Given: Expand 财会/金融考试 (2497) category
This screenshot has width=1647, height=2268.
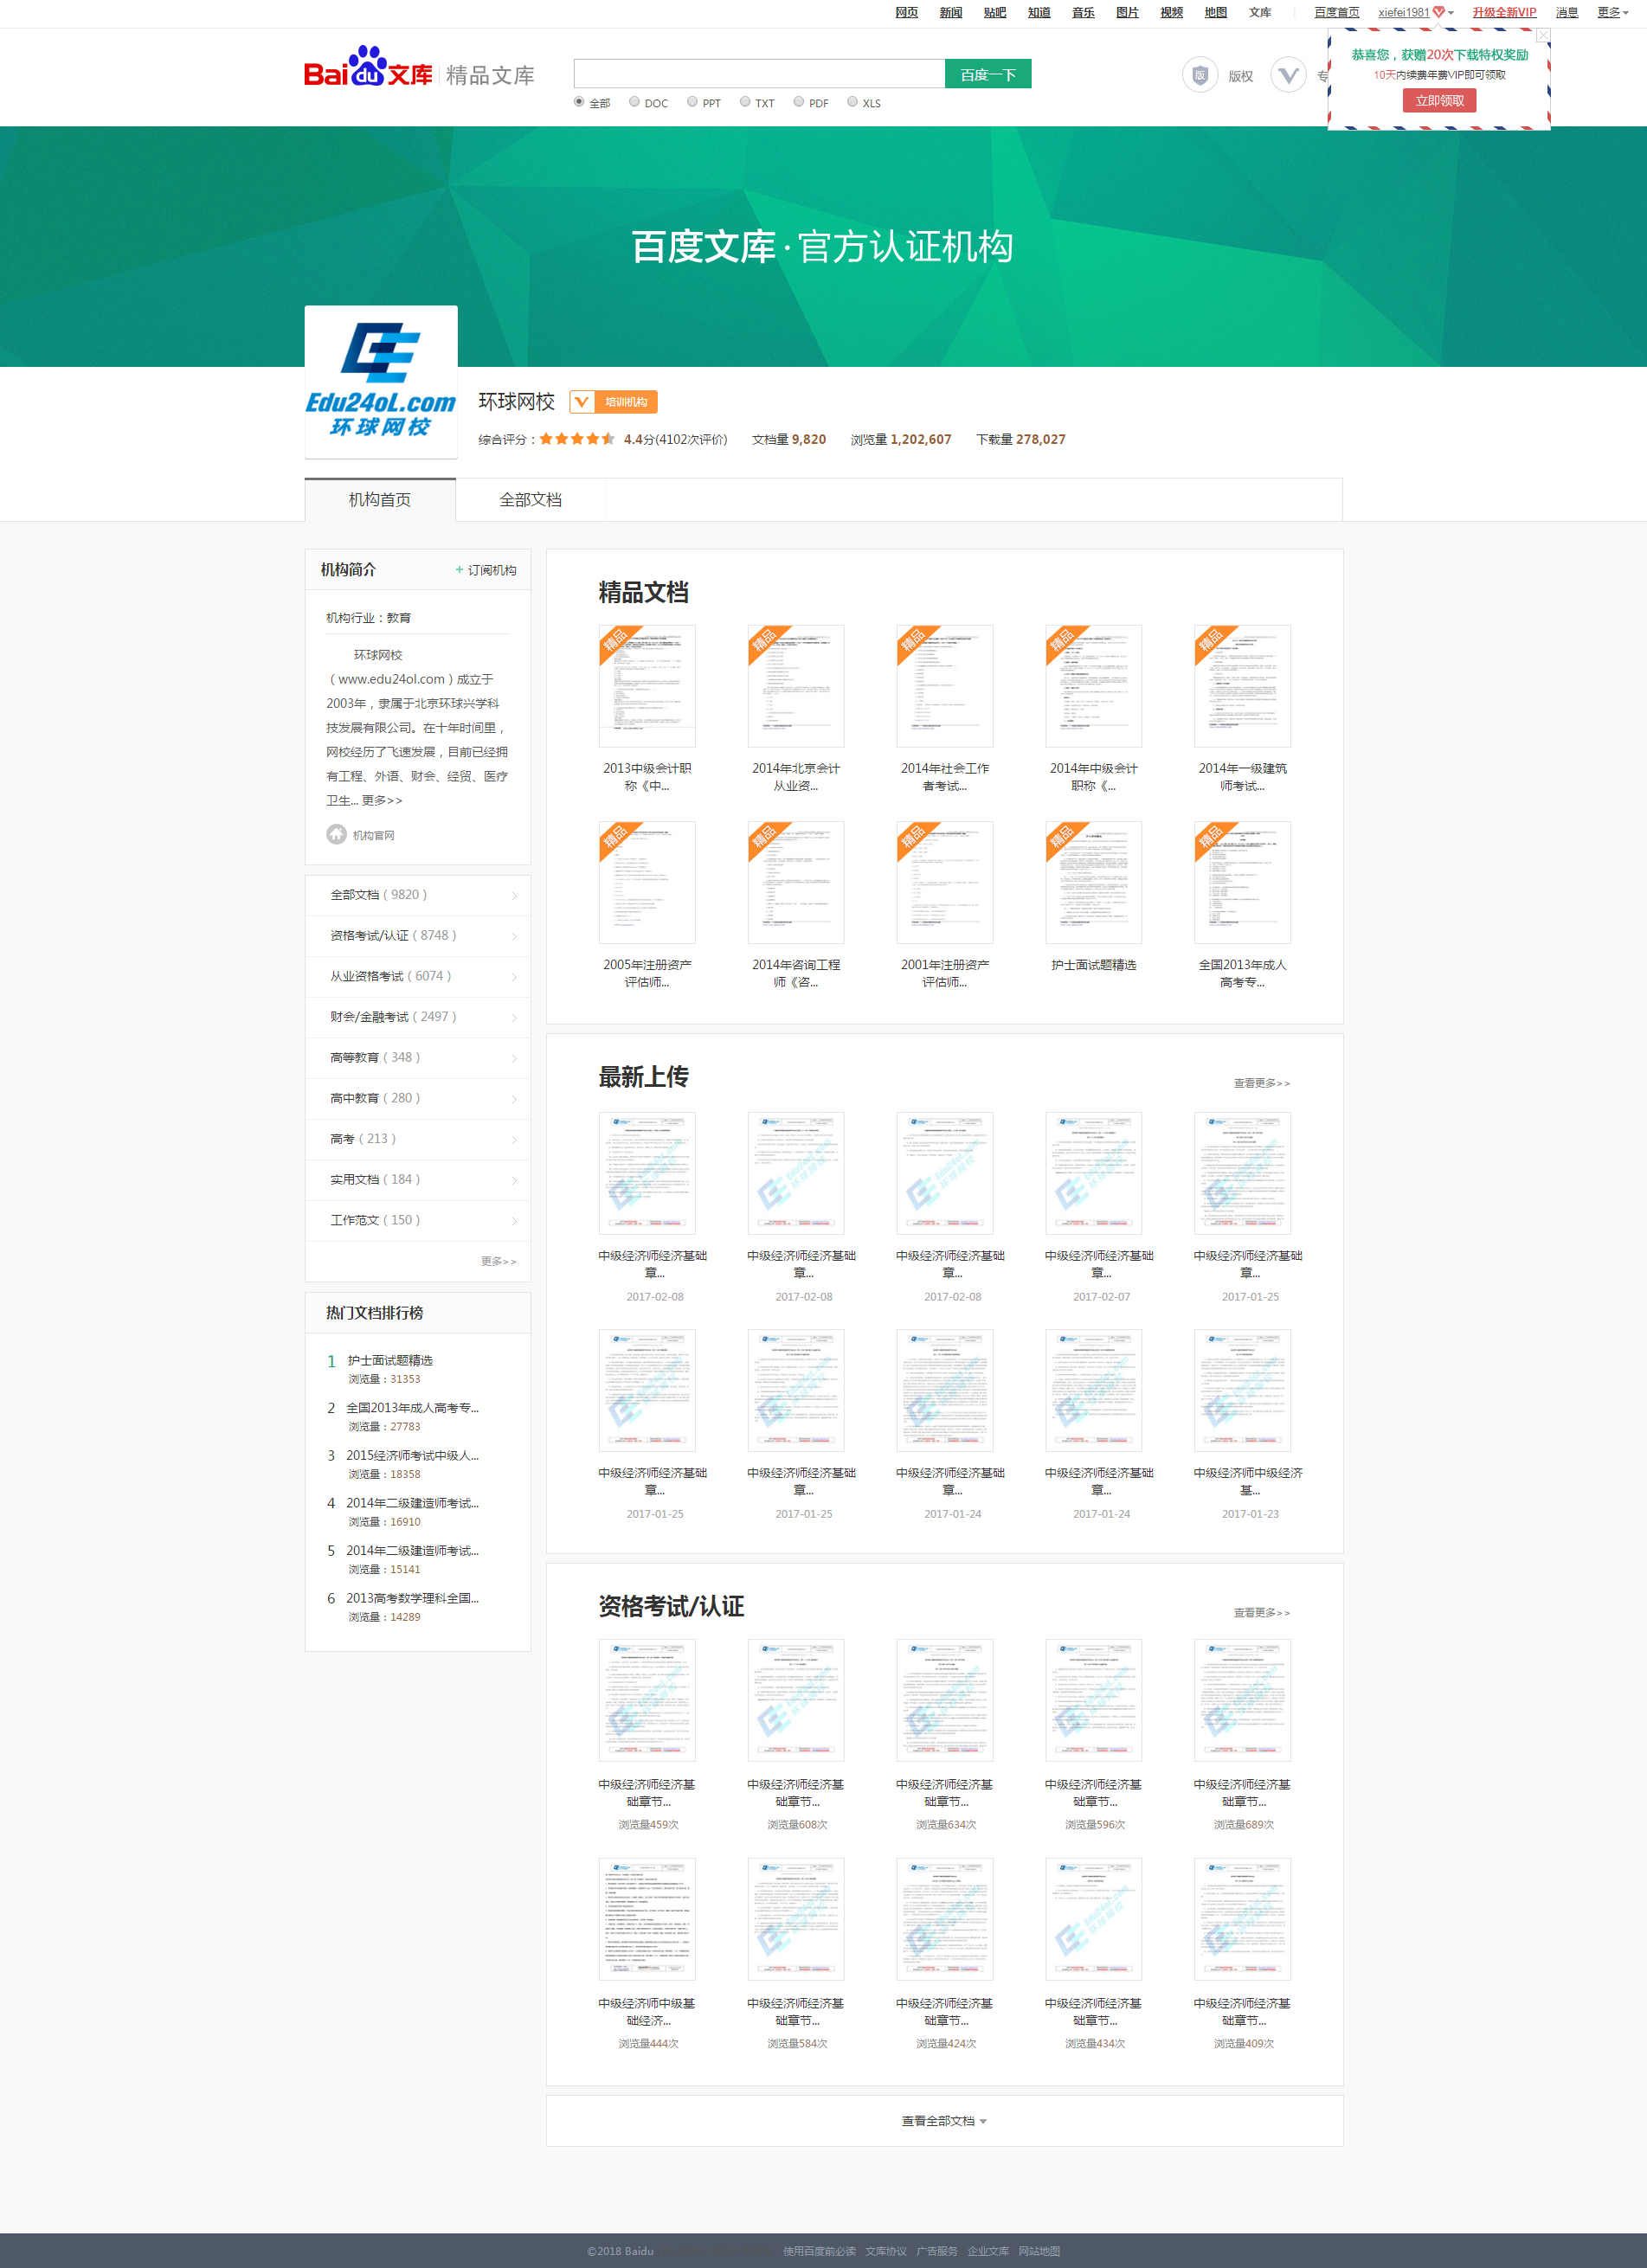Looking at the screenshot, I should [x=418, y=1017].
